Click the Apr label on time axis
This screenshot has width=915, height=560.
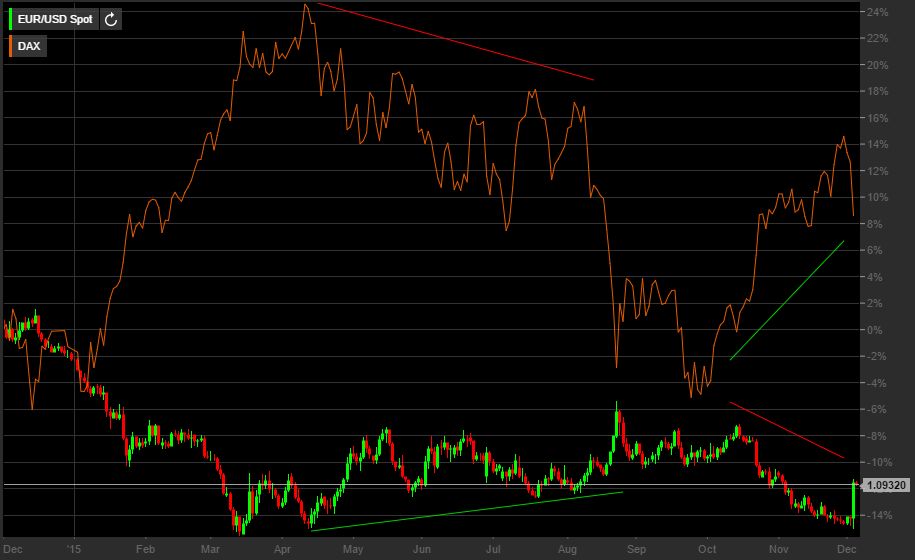coord(282,550)
